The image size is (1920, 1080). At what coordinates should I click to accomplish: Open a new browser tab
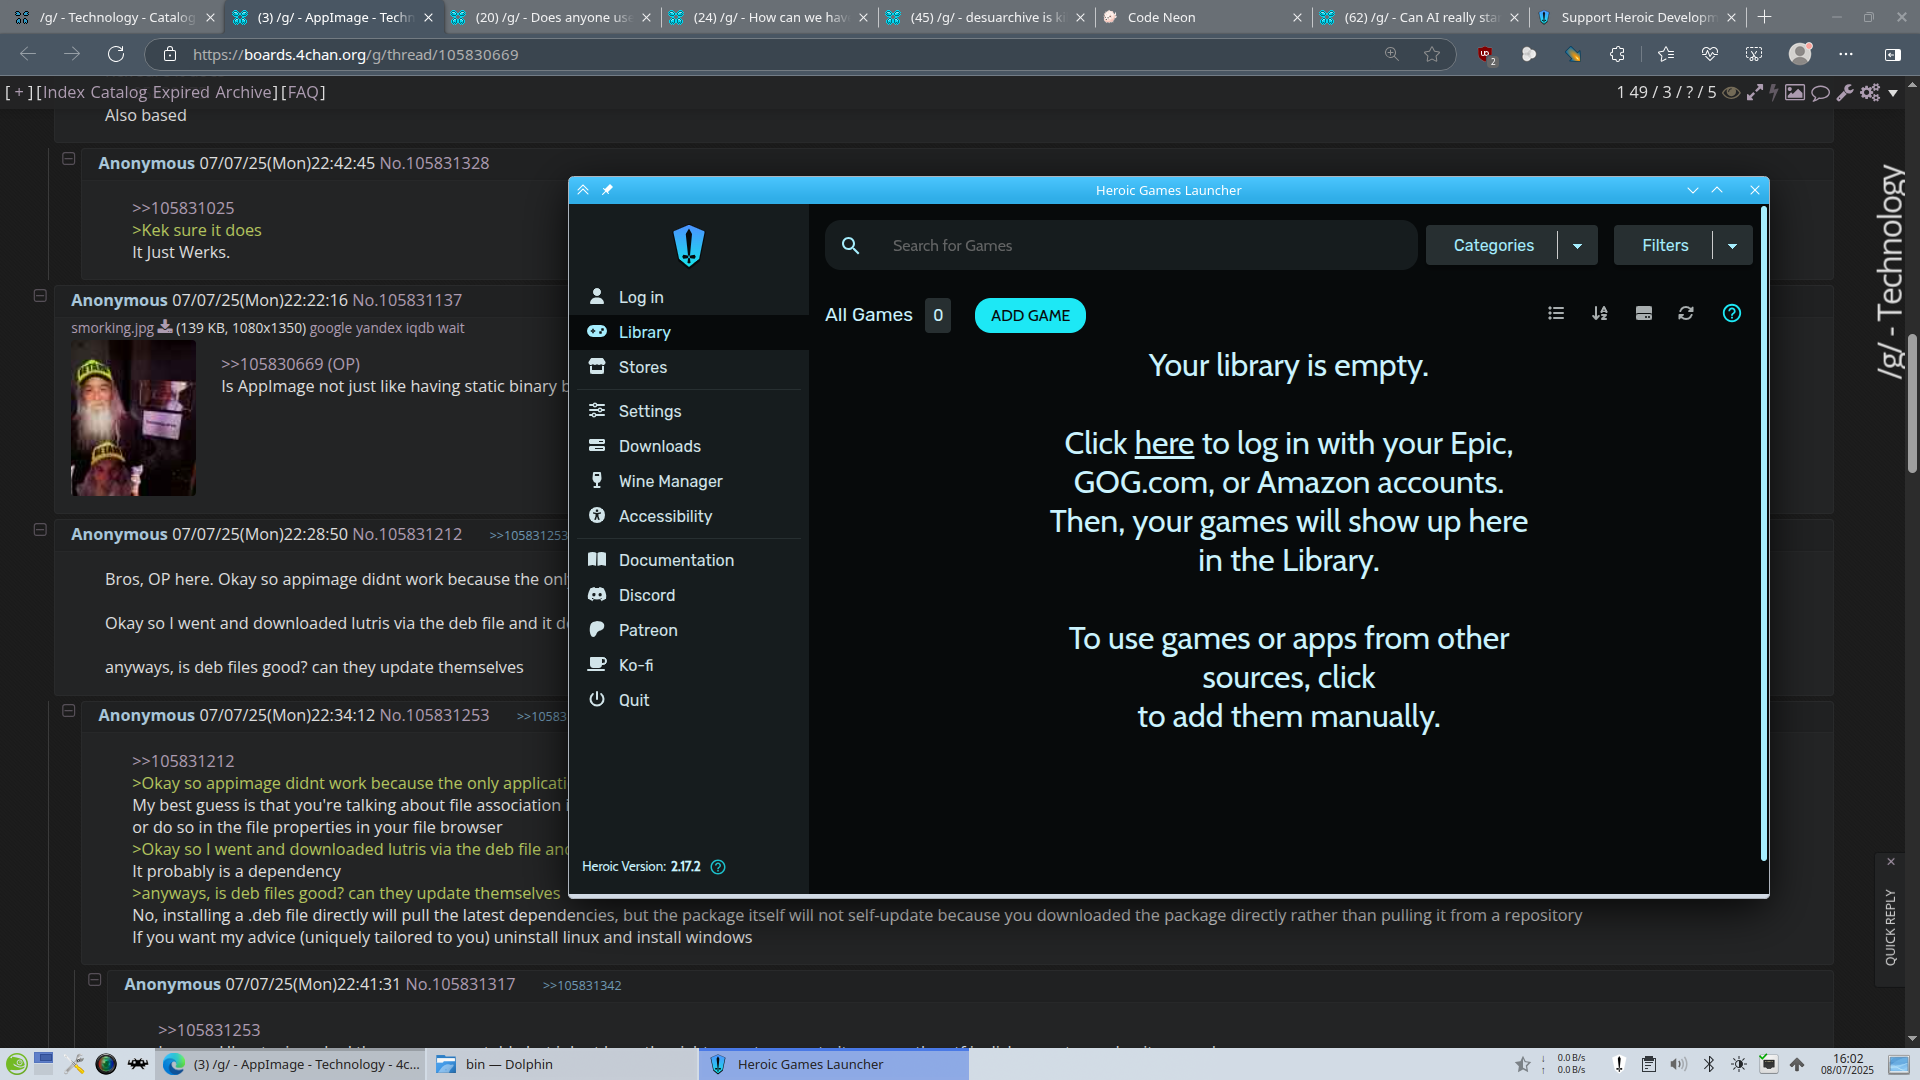(1765, 17)
